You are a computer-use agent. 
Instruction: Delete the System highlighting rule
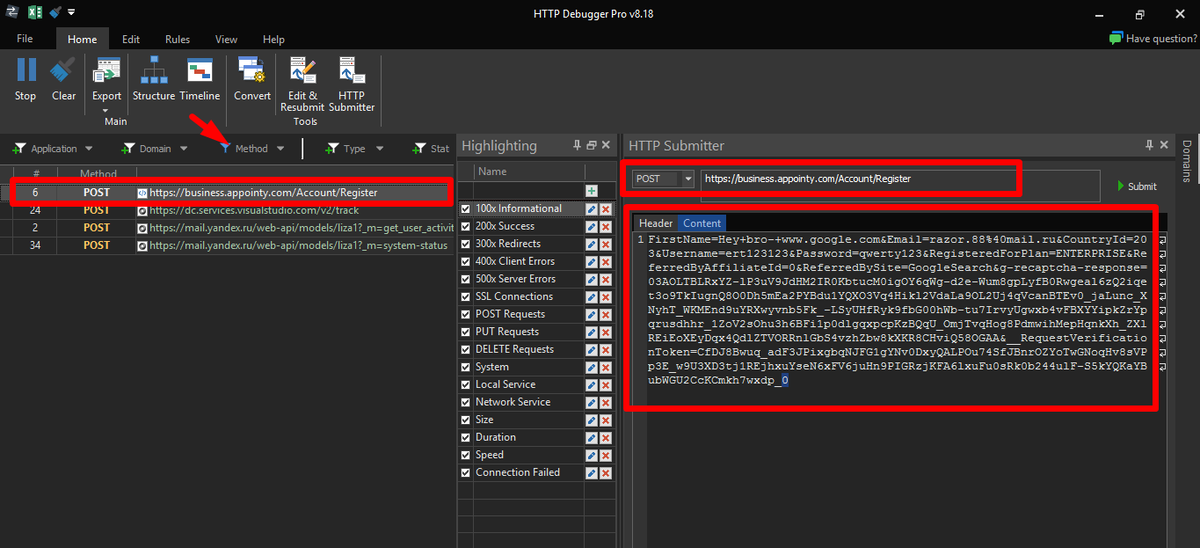point(606,367)
